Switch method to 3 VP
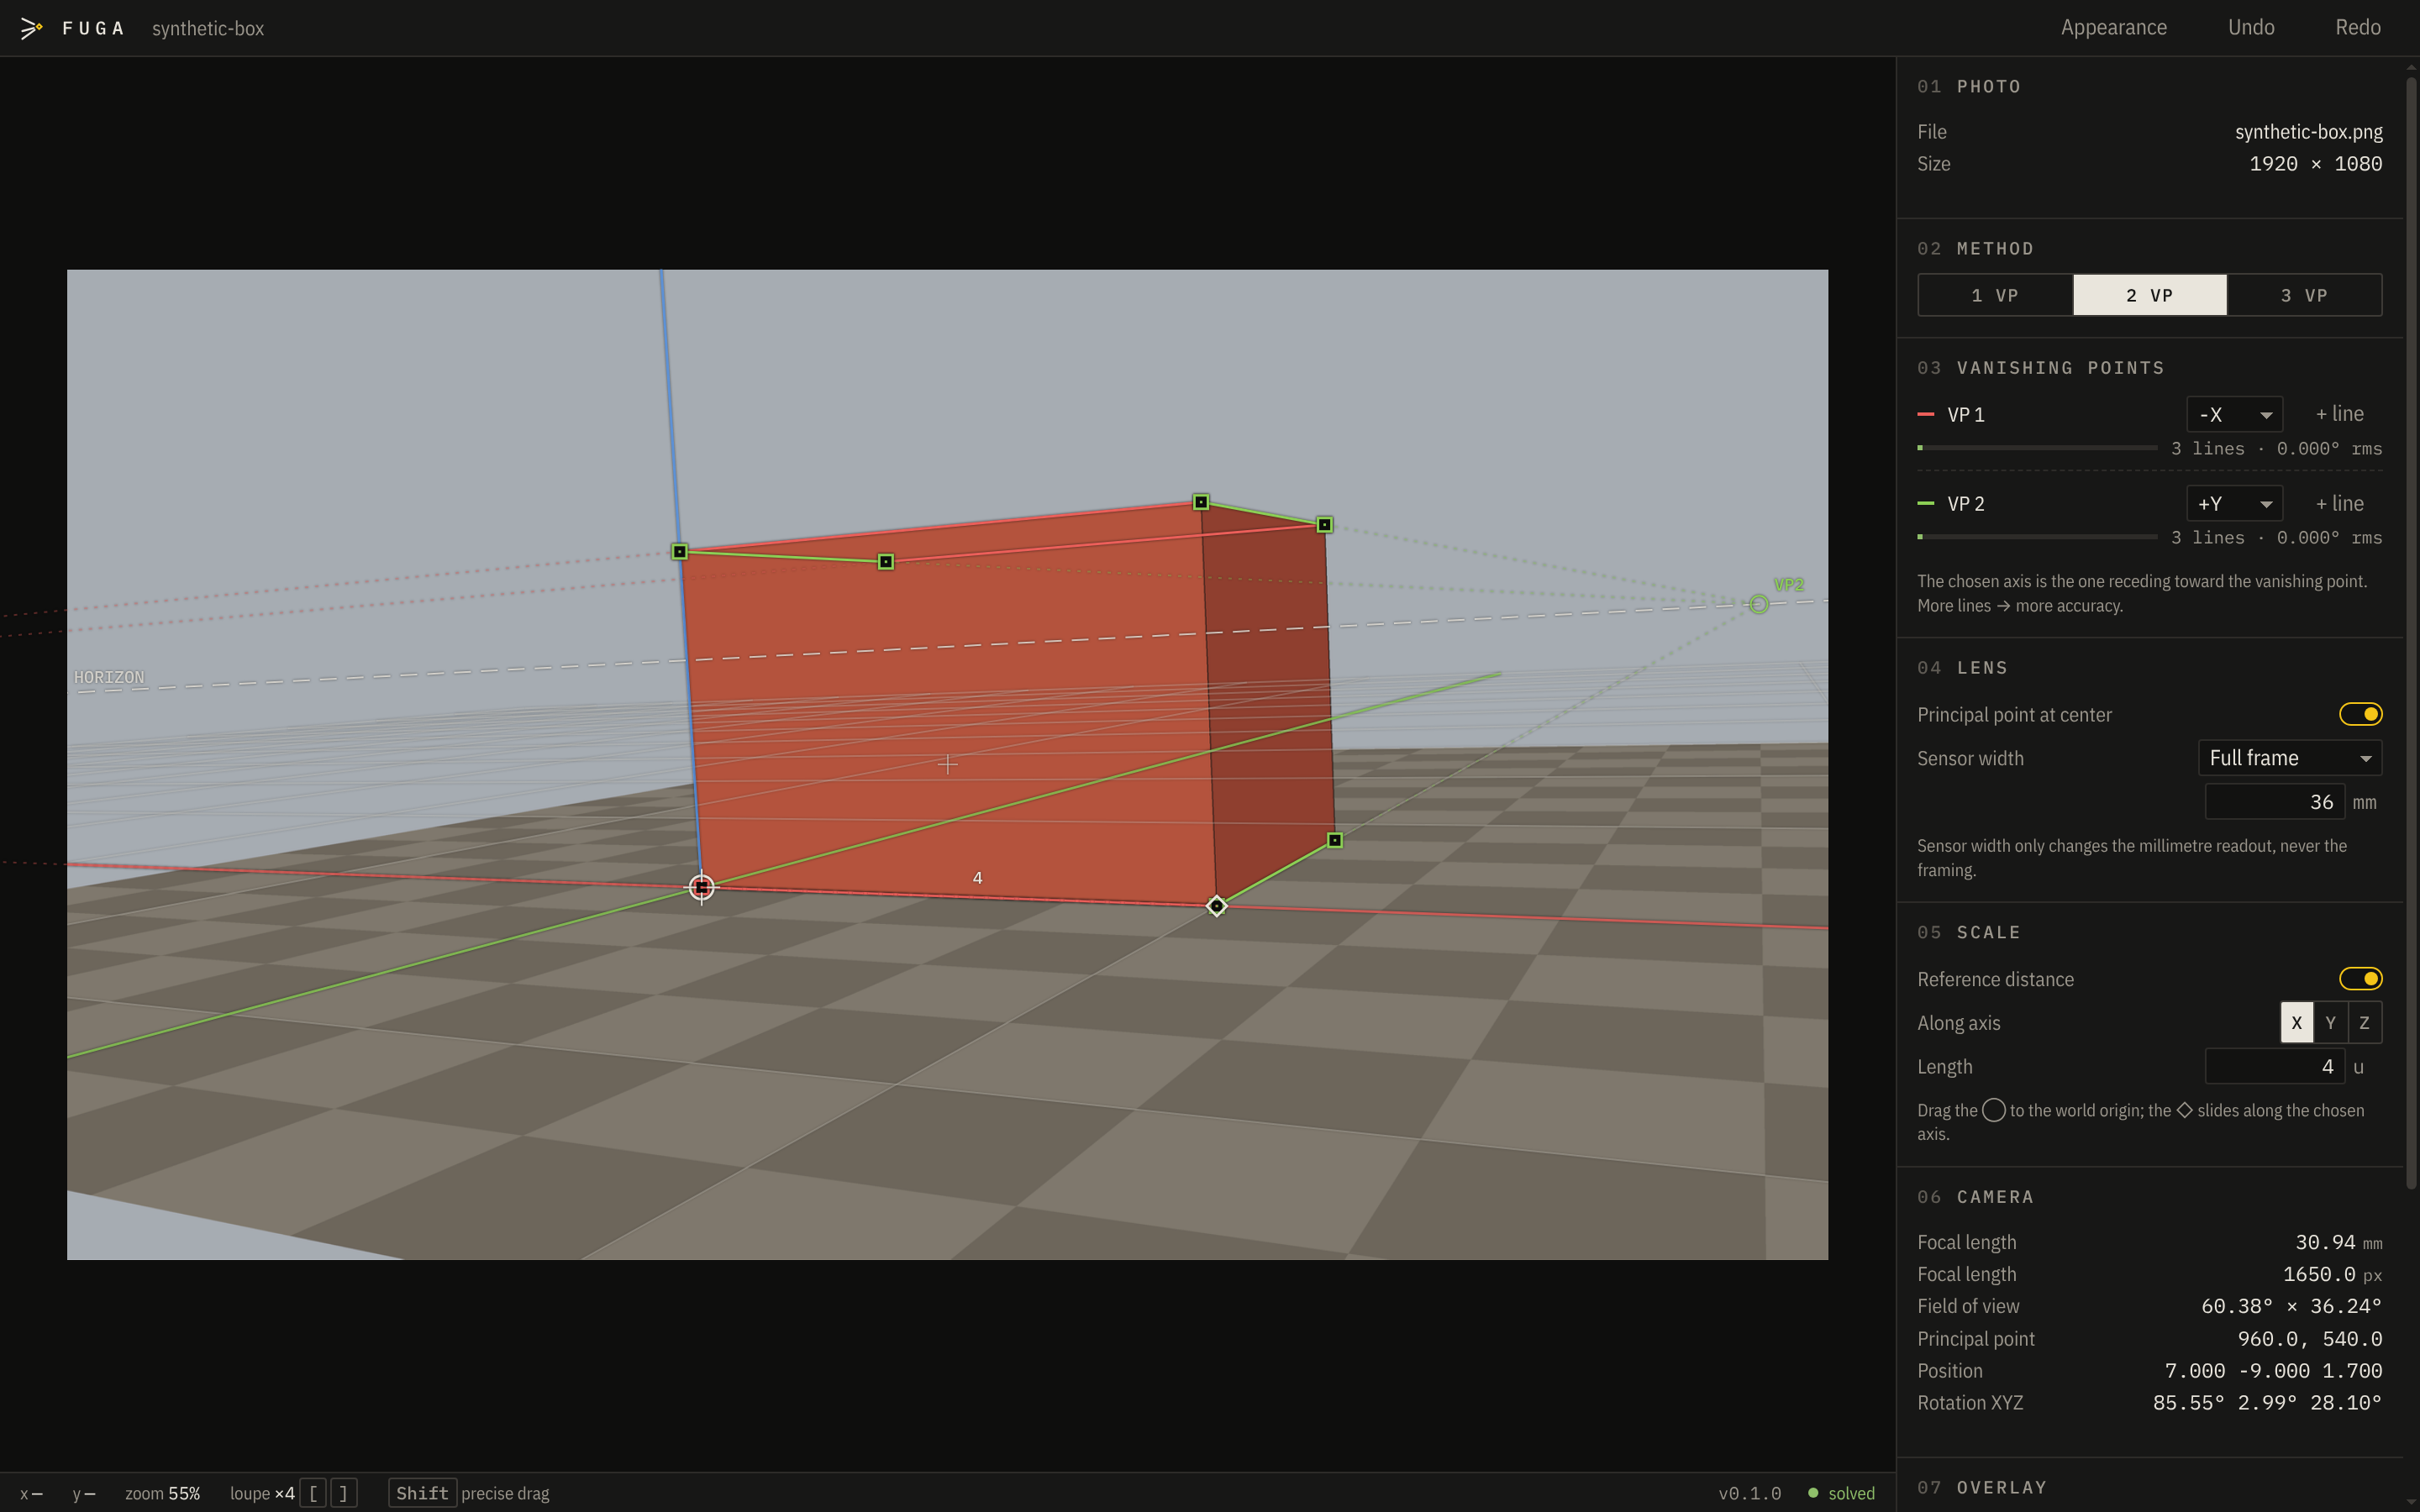The height and width of the screenshot is (1512, 2420). coord(2304,295)
